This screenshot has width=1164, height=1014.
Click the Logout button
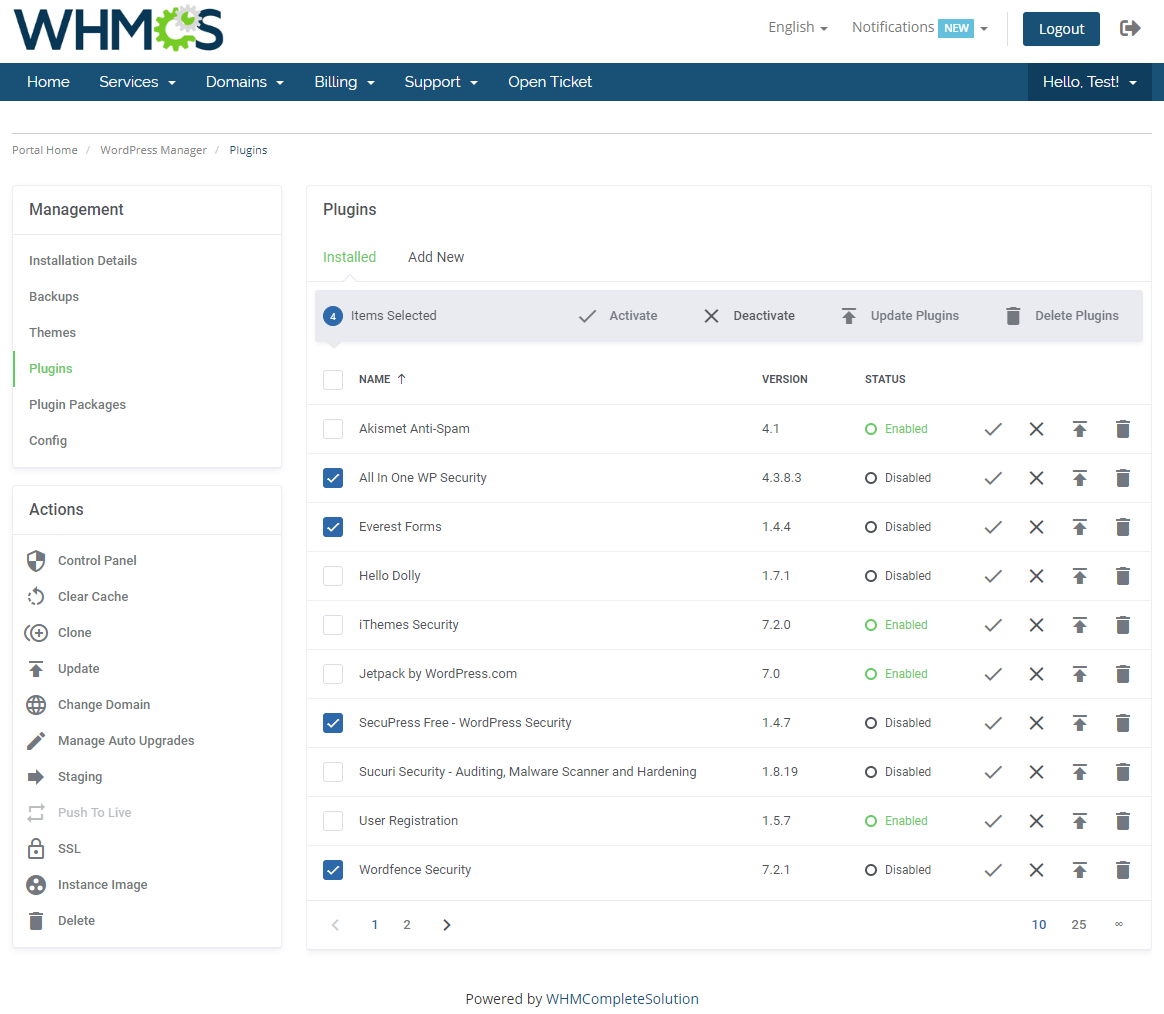[1061, 29]
